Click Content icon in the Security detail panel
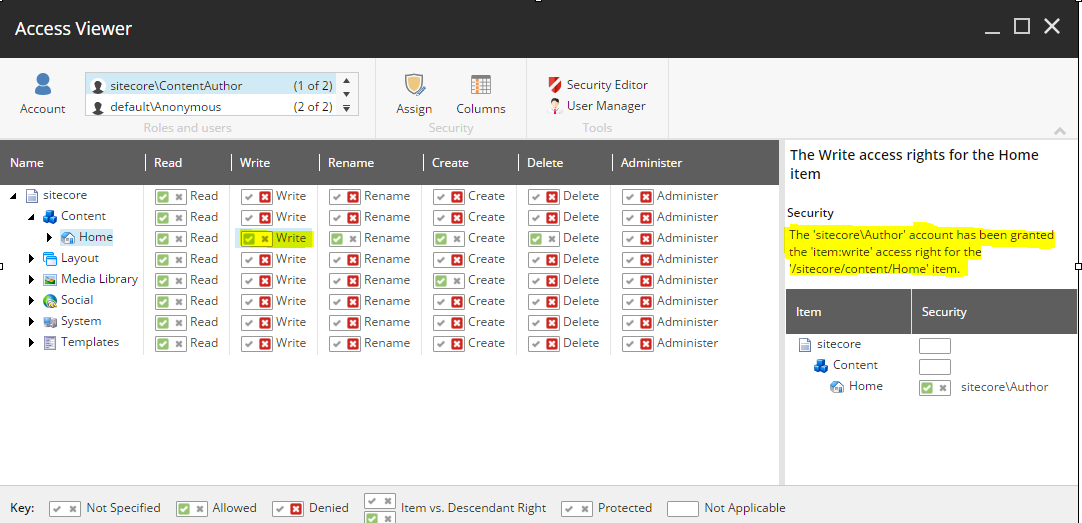This screenshot has height=523, width=1082. click(x=820, y=366)
